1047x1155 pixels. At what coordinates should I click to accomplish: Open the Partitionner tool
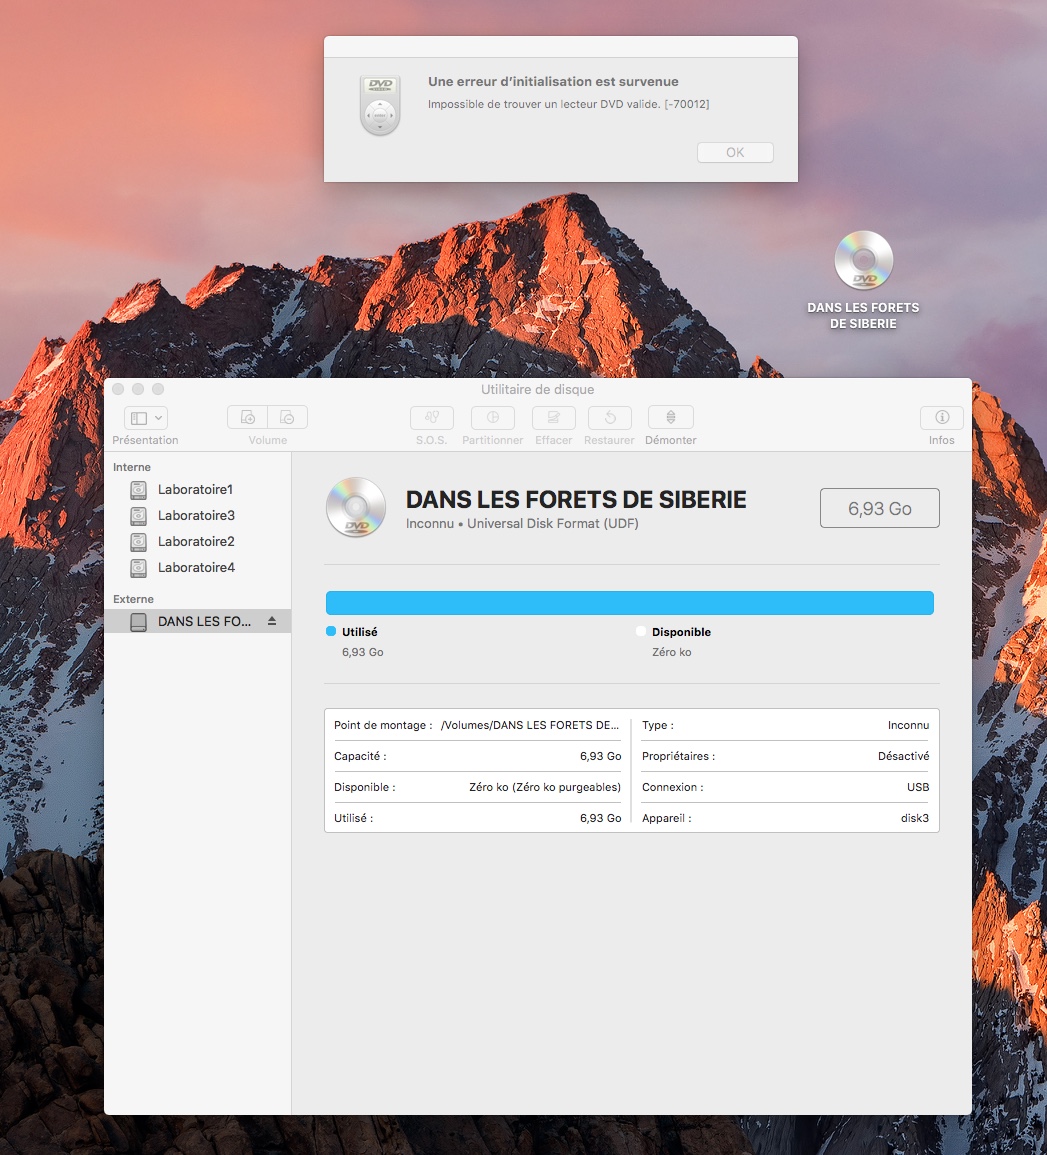coord(492,417)
